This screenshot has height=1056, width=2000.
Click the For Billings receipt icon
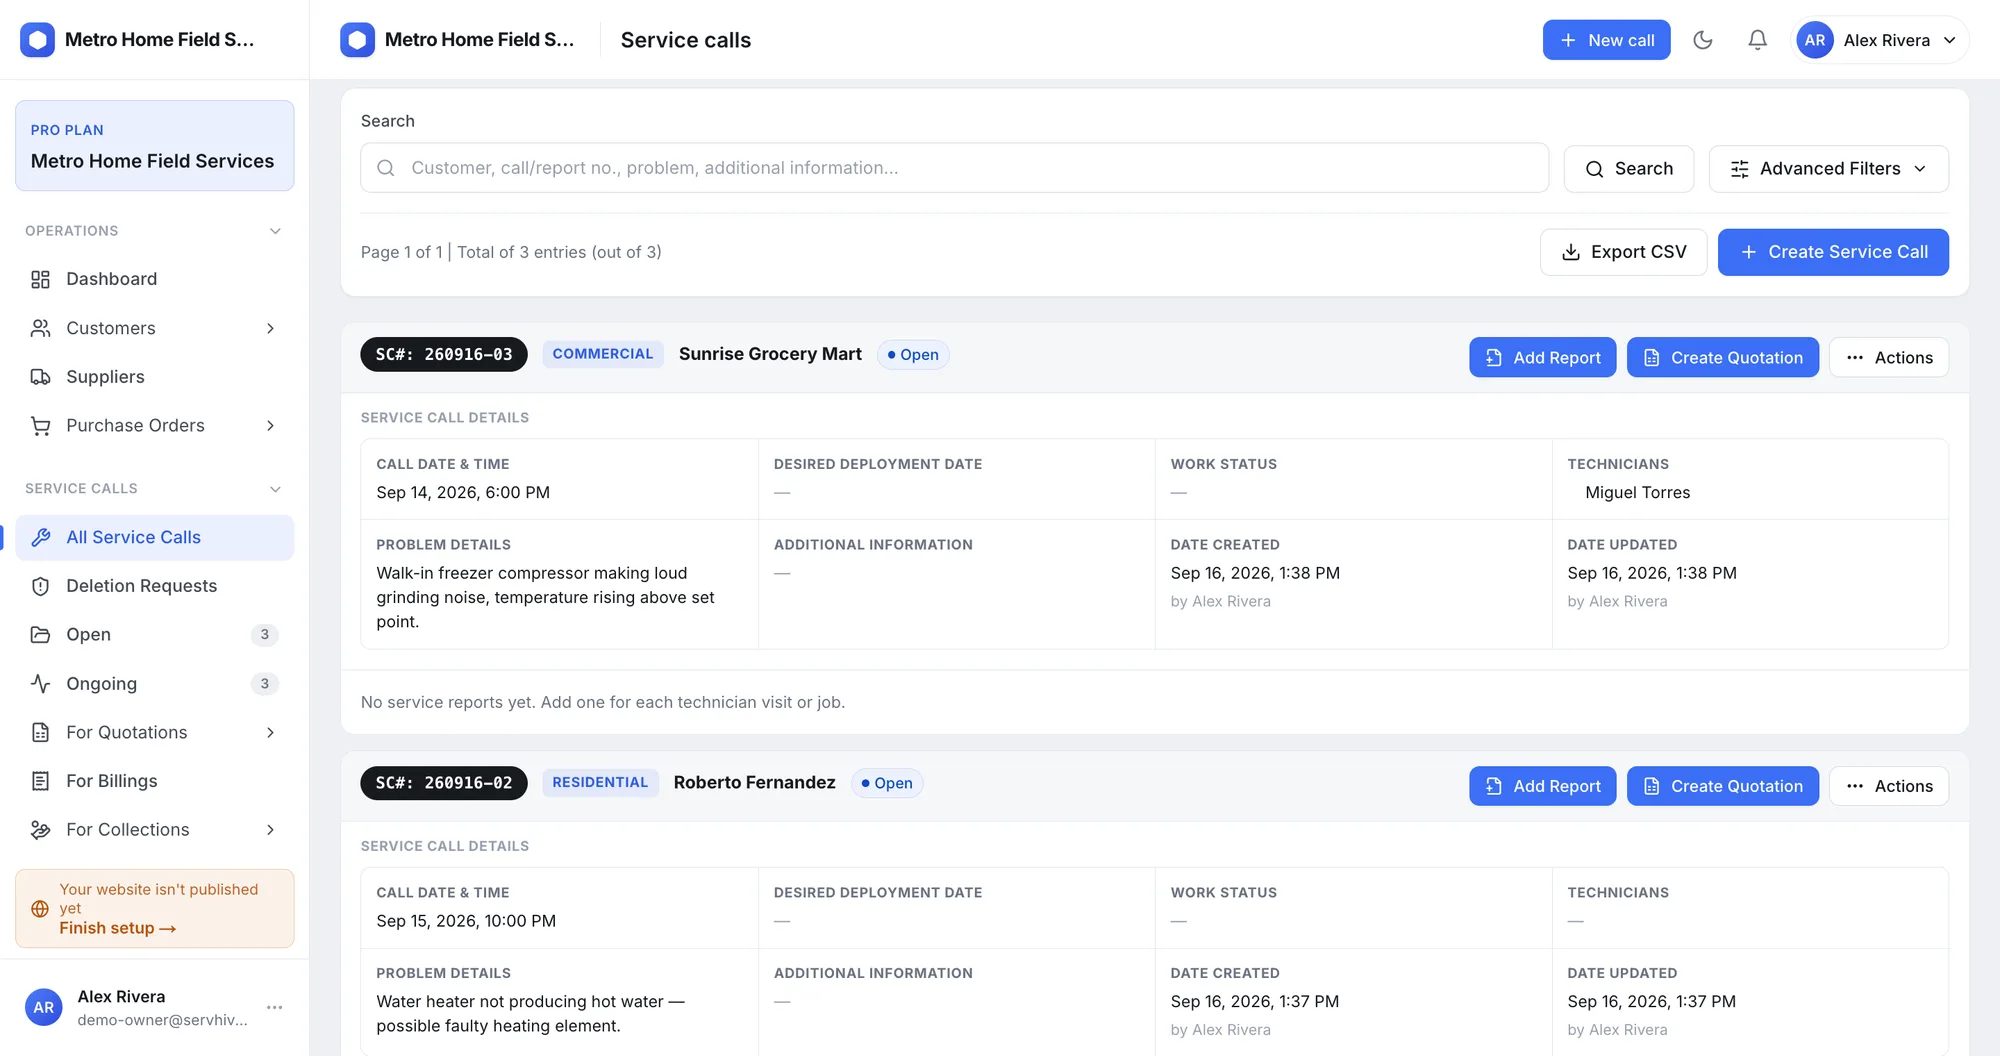coord(40,781)
